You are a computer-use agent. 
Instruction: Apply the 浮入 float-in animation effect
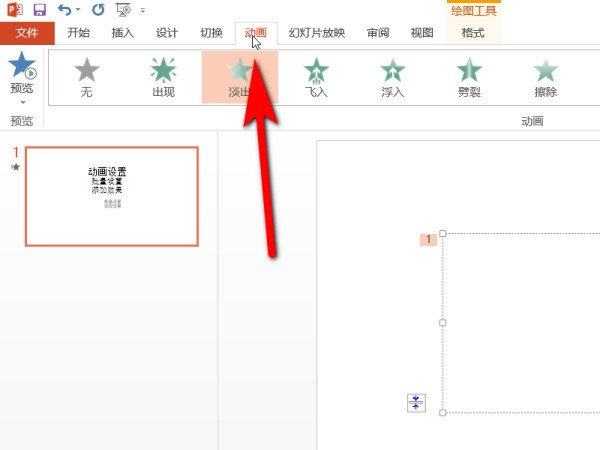pyautogui.click(x=393, y=78)
